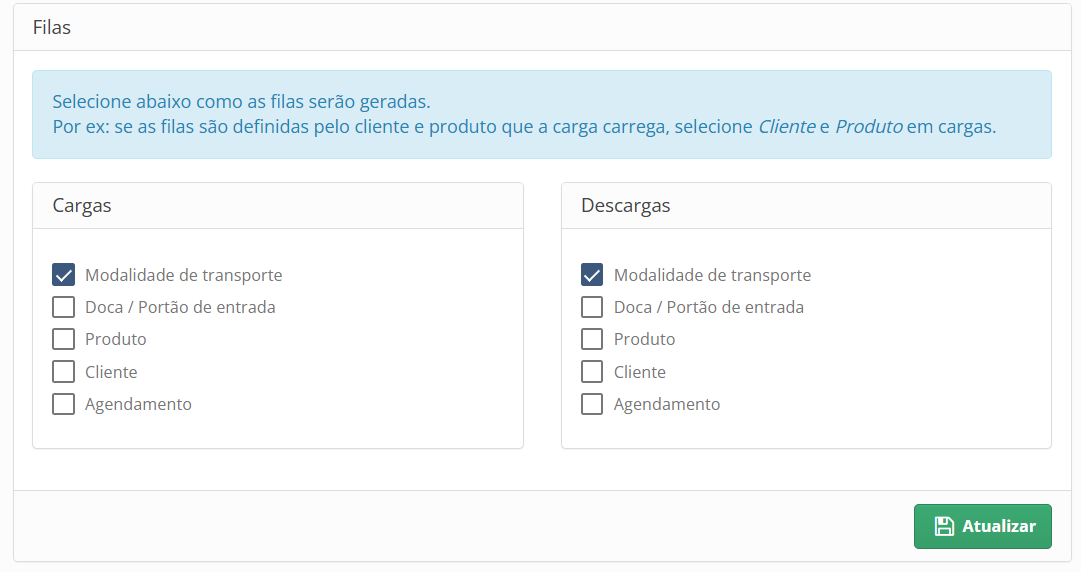Click the save icon on Atualizar button
The image size is (1081, 572).
[944, 527]
